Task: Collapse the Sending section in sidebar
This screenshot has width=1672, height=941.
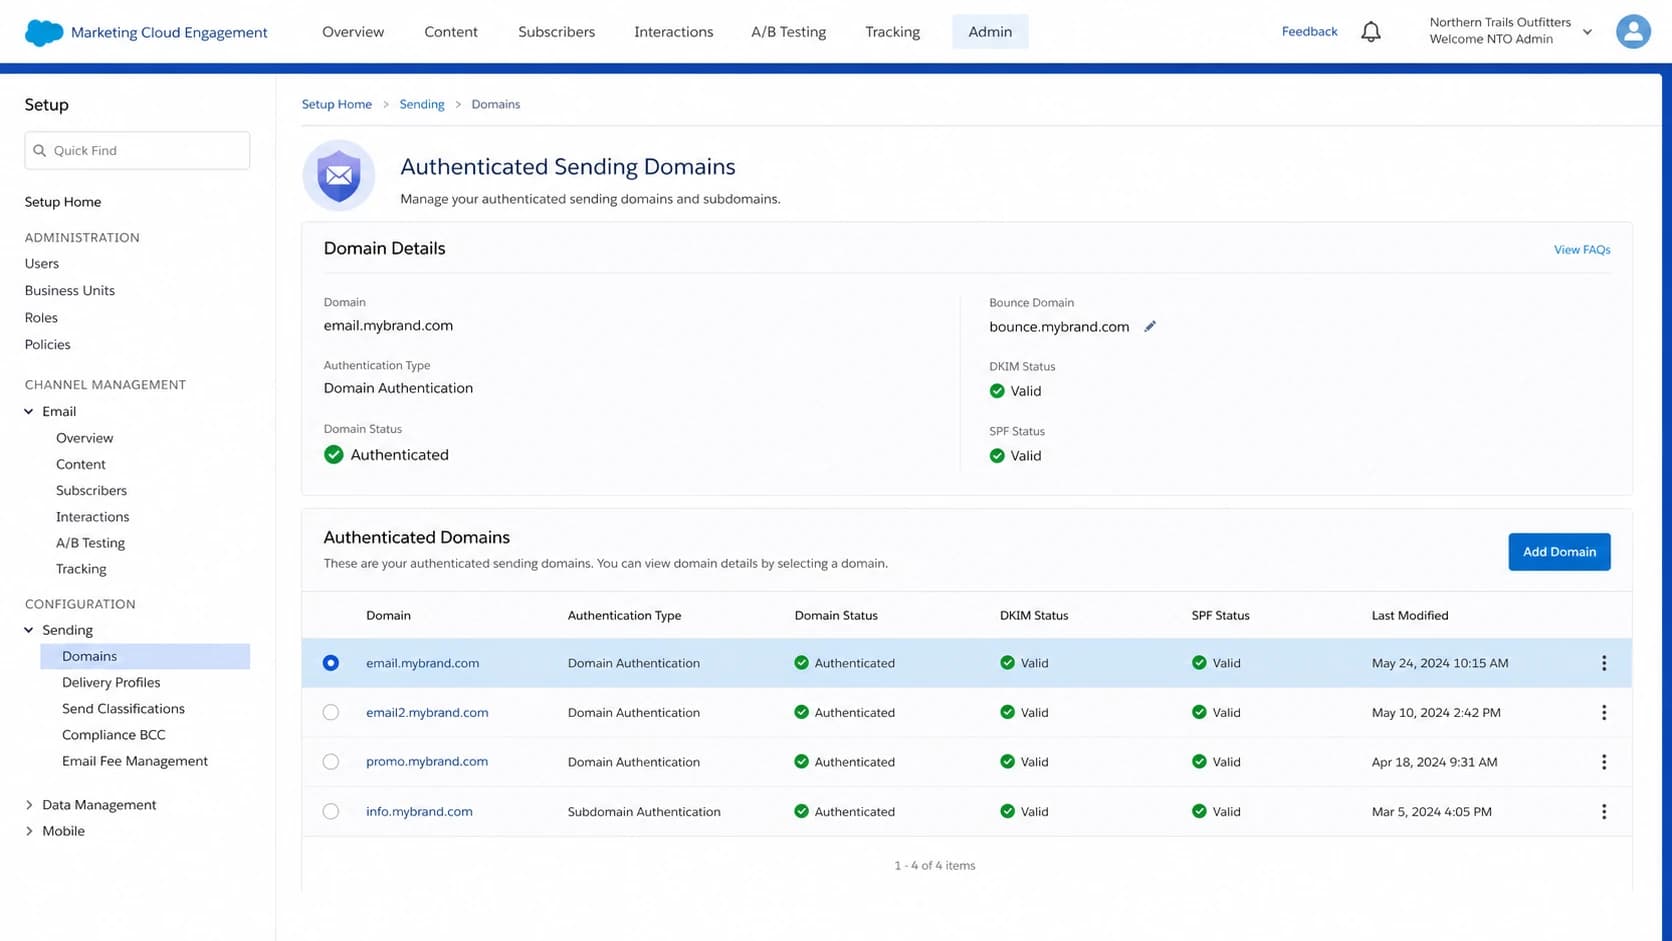Action: pos(29,630)
